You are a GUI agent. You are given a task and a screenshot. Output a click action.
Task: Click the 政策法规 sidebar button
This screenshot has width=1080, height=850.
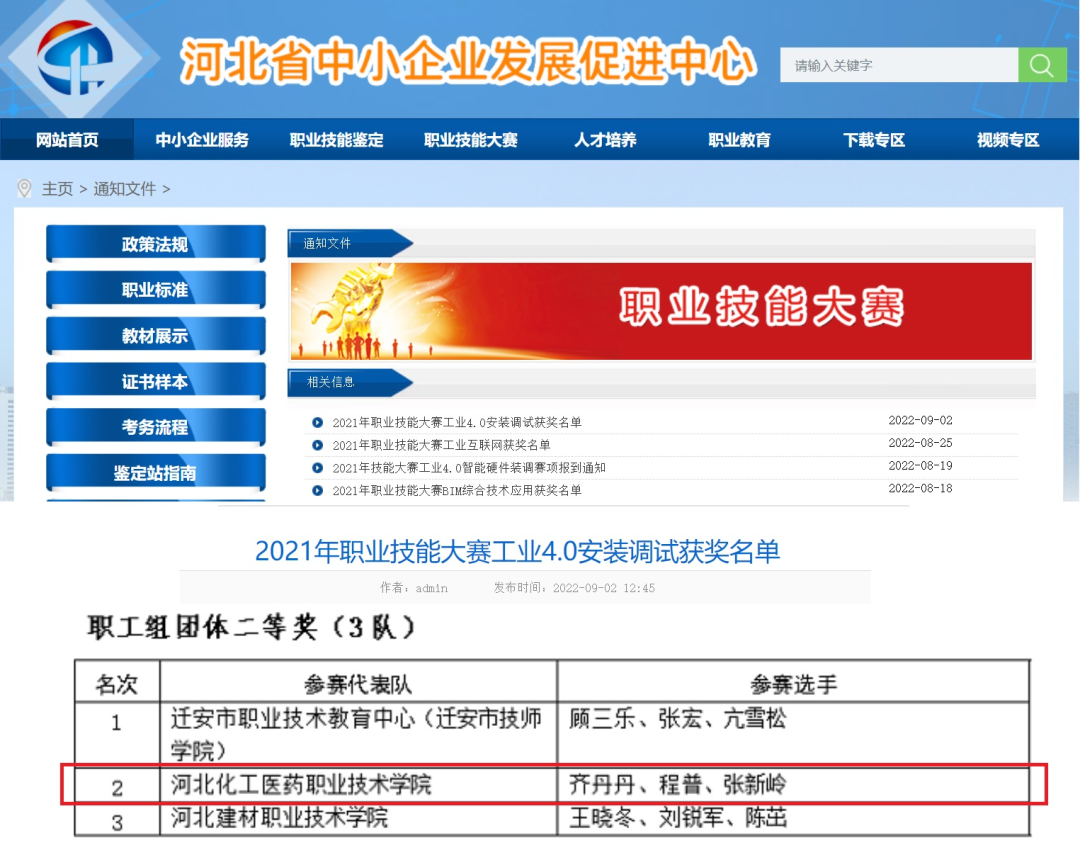point(156,244)
